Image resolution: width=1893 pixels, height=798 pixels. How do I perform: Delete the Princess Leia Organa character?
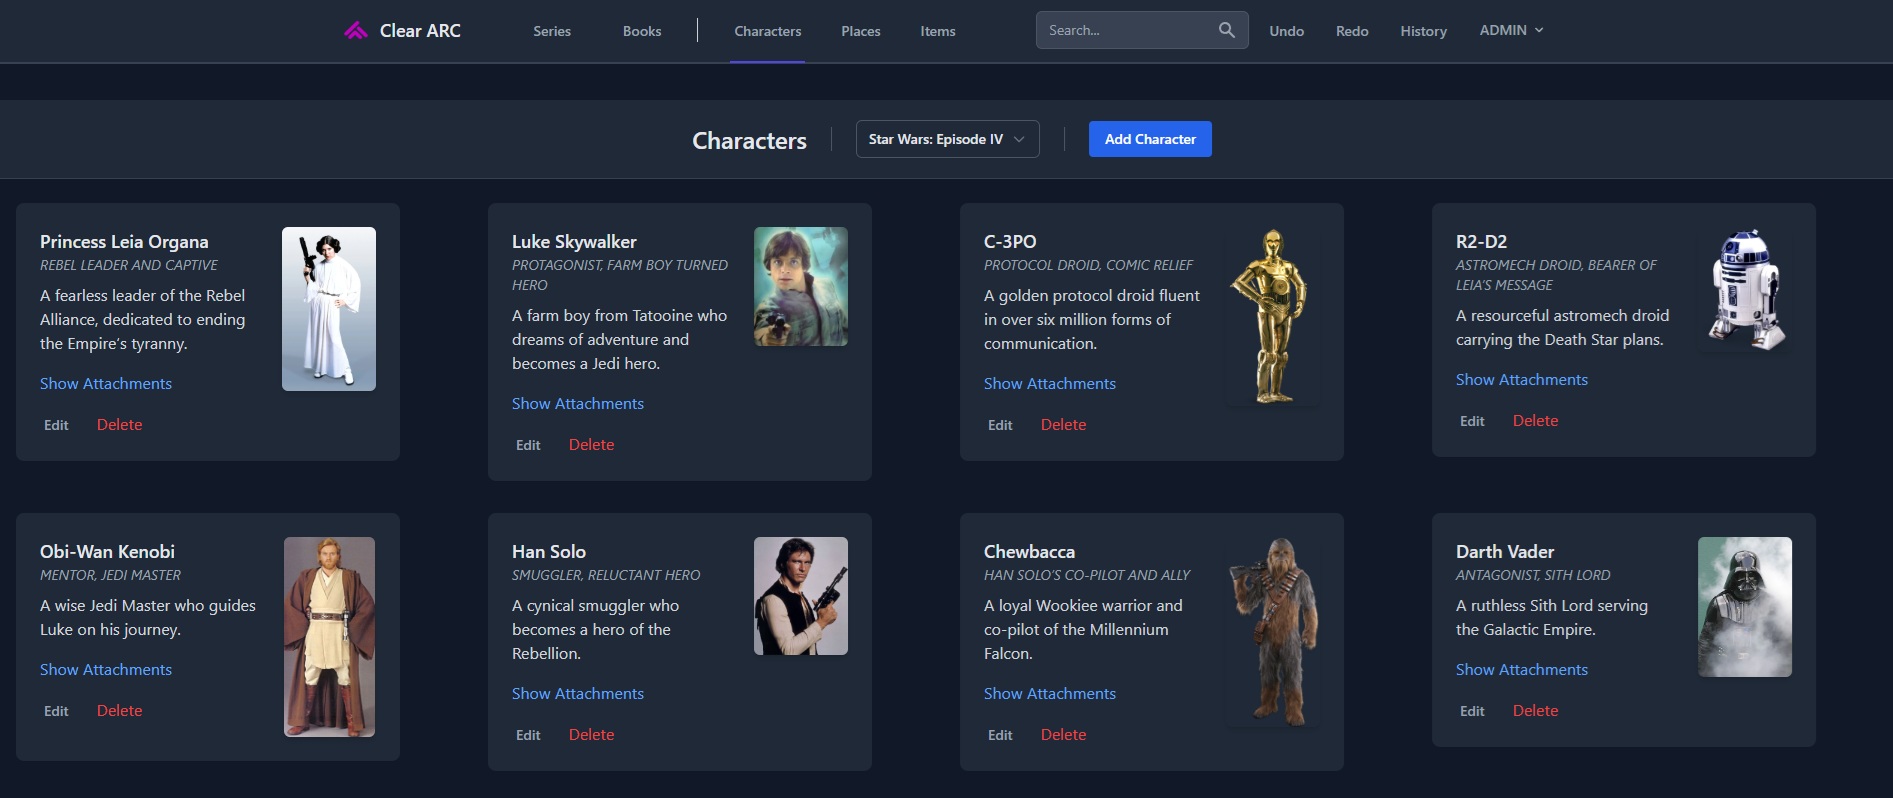pos(120,425)
